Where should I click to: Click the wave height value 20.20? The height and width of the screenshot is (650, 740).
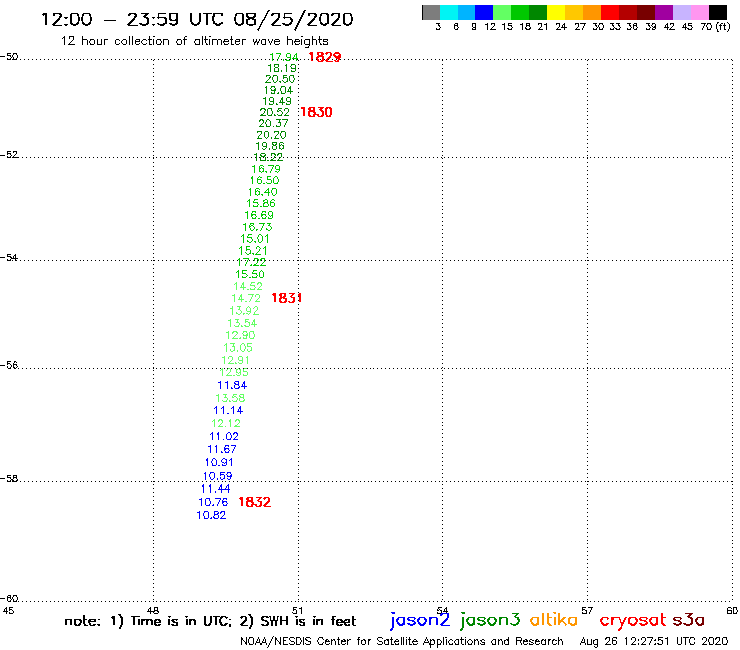(x=271, y=135)
